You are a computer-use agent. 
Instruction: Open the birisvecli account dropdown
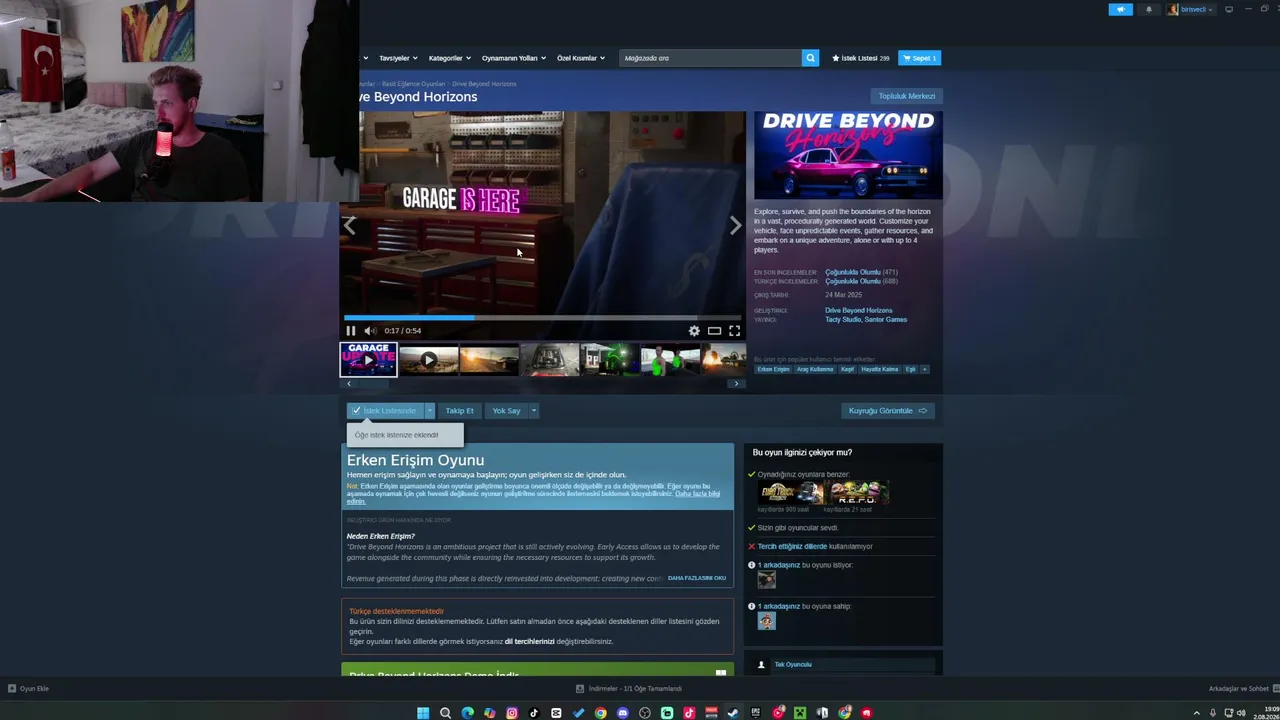click(1191, 10)
